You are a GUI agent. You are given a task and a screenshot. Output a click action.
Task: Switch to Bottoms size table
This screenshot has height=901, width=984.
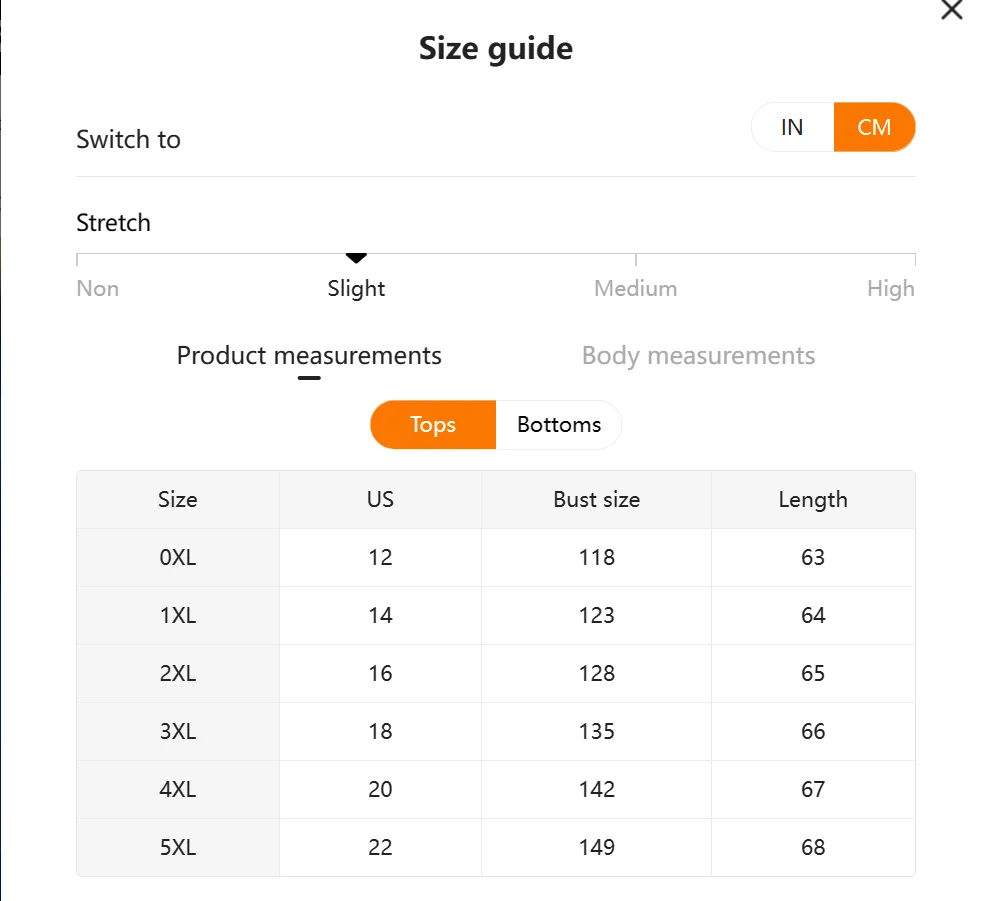tap(559, 425)
